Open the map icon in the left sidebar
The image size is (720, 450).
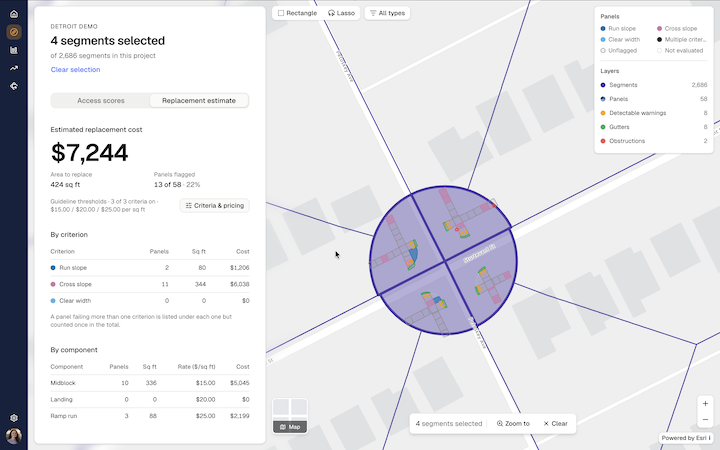[14, 50]
